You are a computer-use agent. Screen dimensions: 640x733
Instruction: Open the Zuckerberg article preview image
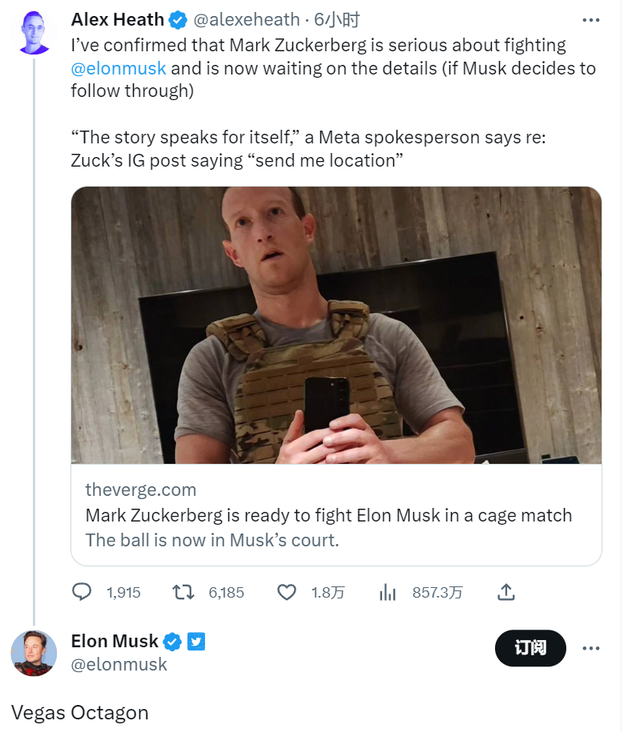click(336, 325)
